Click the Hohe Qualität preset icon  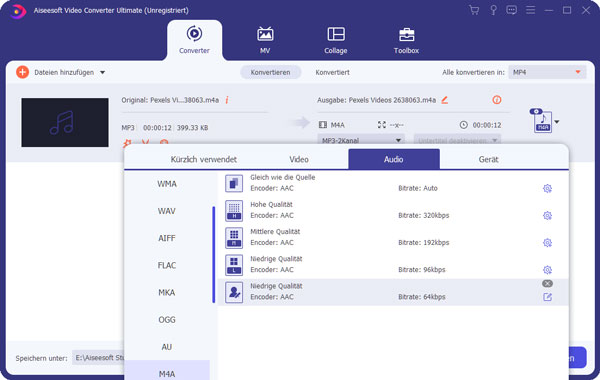point(234,211)
